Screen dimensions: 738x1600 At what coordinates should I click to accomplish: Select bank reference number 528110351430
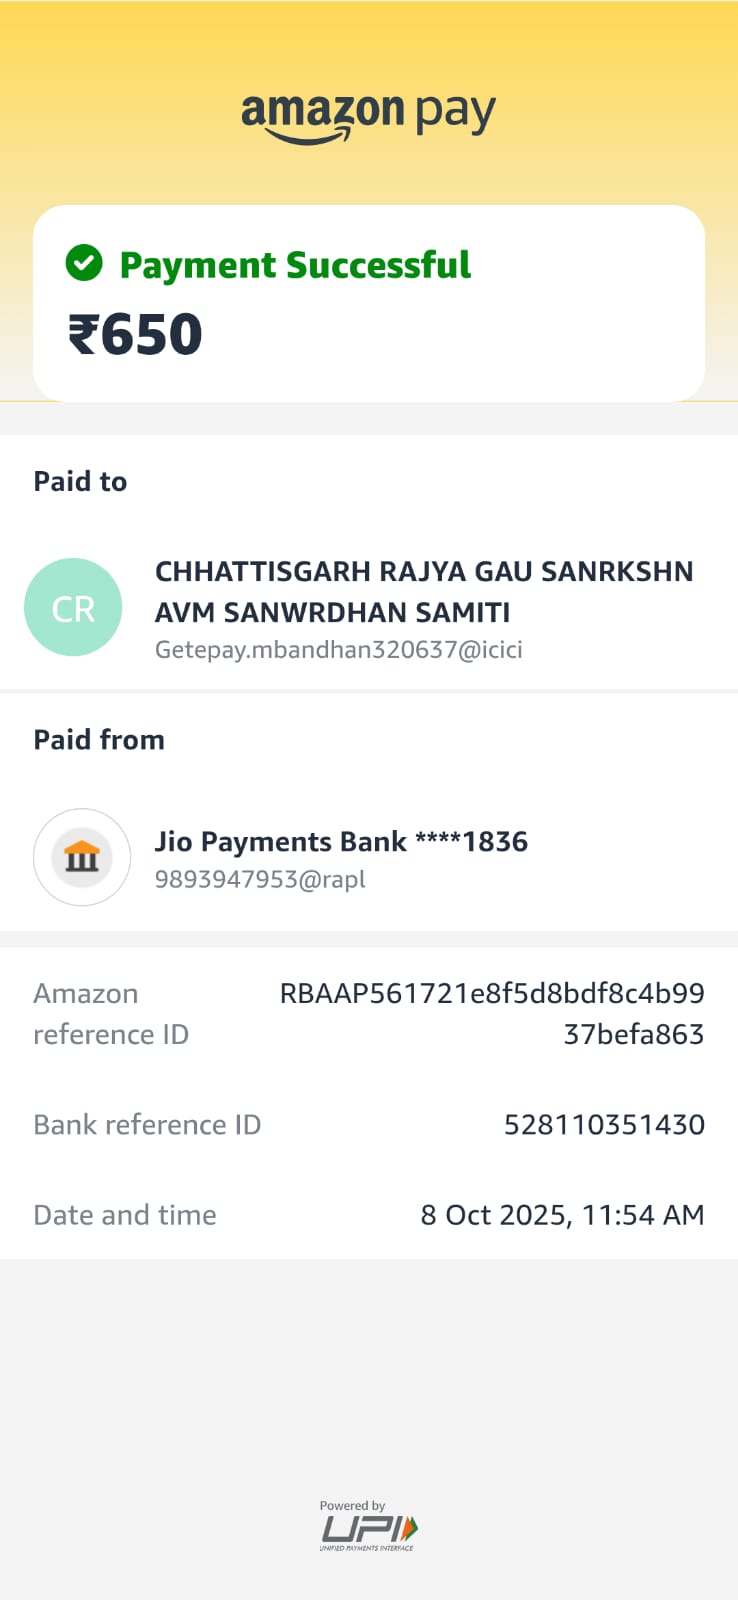click(x=604, y=1125)
